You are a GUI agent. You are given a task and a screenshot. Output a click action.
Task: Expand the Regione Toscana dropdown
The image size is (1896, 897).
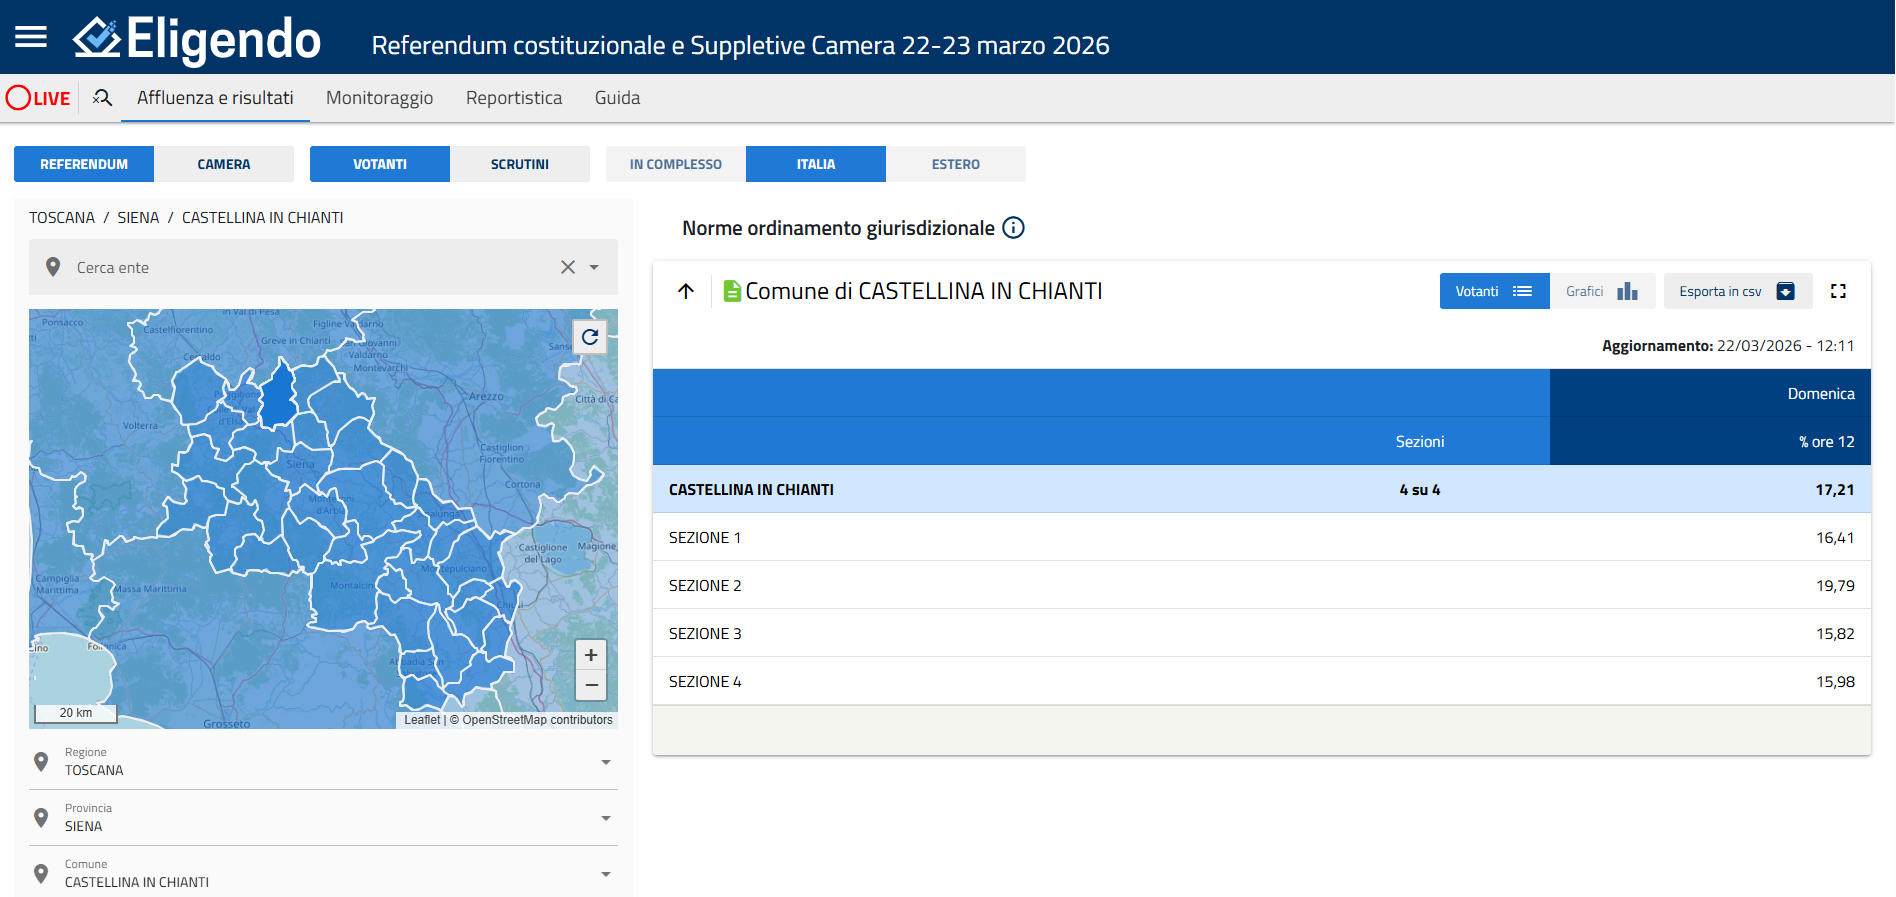[x=605, y=762]
